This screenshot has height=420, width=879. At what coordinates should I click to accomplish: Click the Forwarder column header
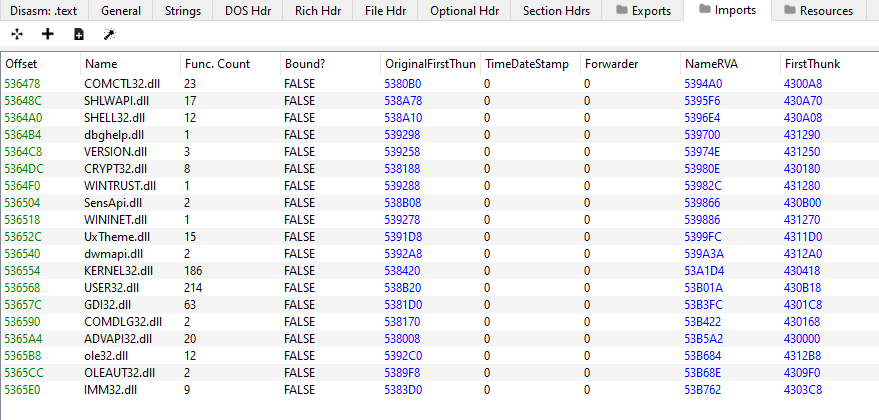pos(630,64)
